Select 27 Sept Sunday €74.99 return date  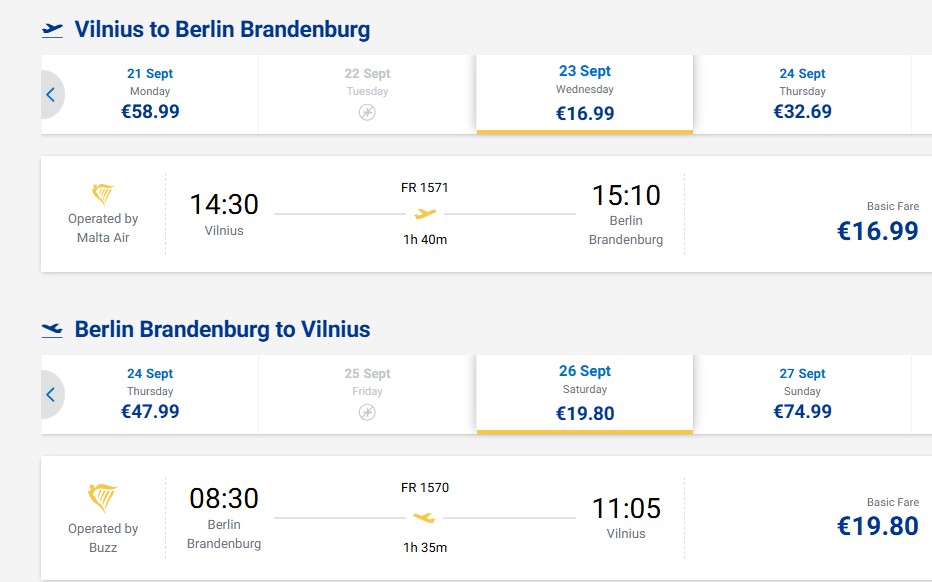point(802,394)
